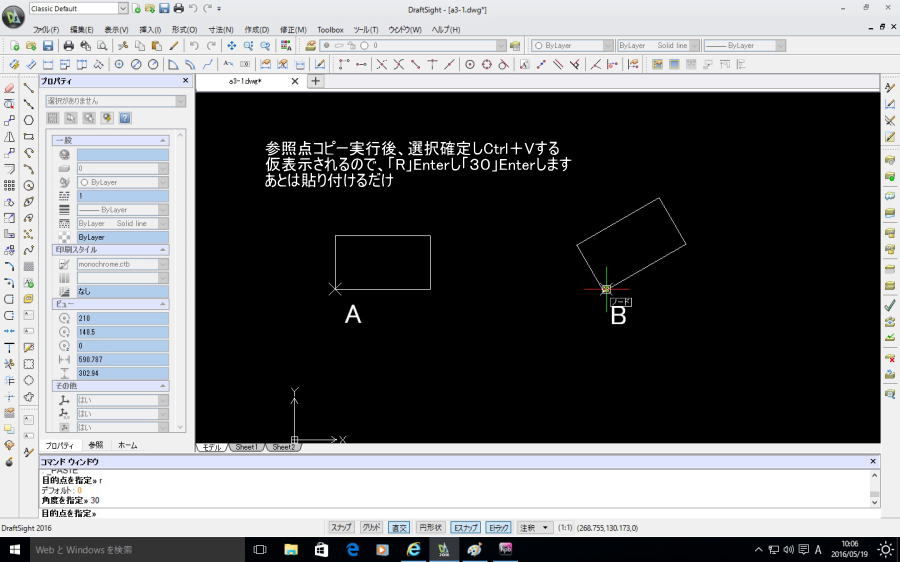
Task: Click the Properties panel vertical scrollbar
Action: [x=180, y=281]
